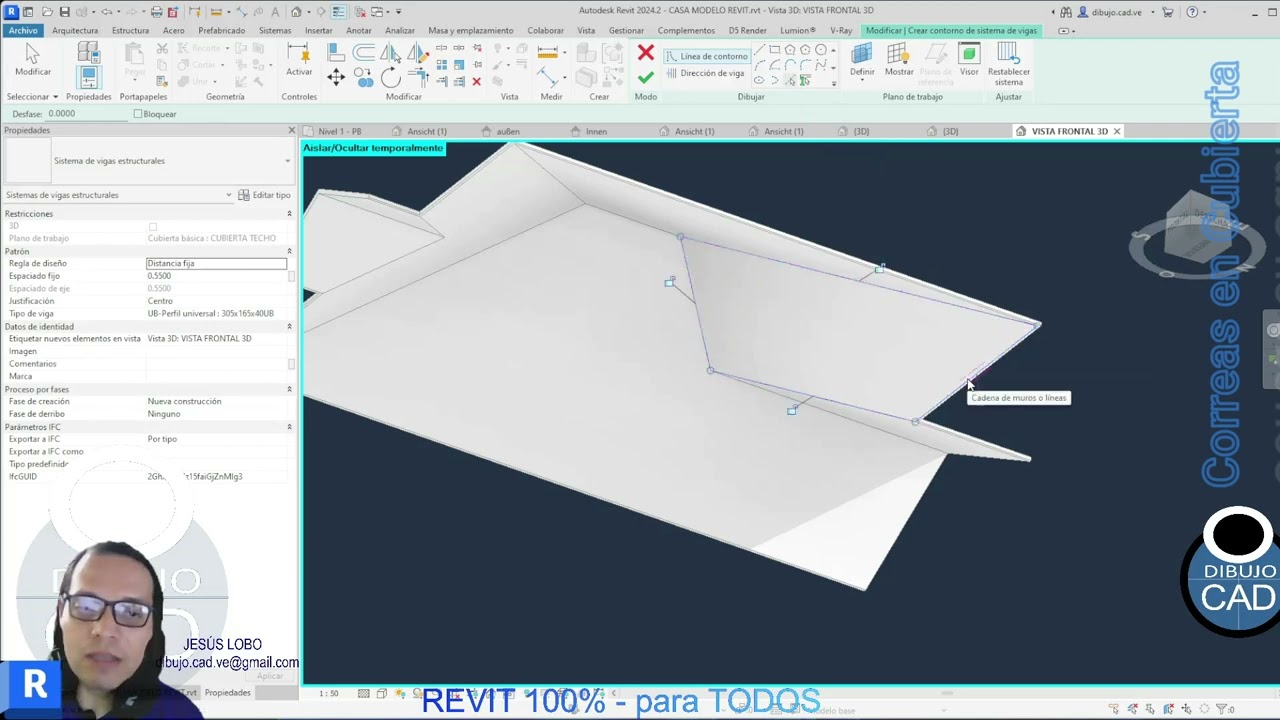Screen dimensions: 1280x720
Task: Toggle the Bloquear checkbox
Action: tap(138, 114)
